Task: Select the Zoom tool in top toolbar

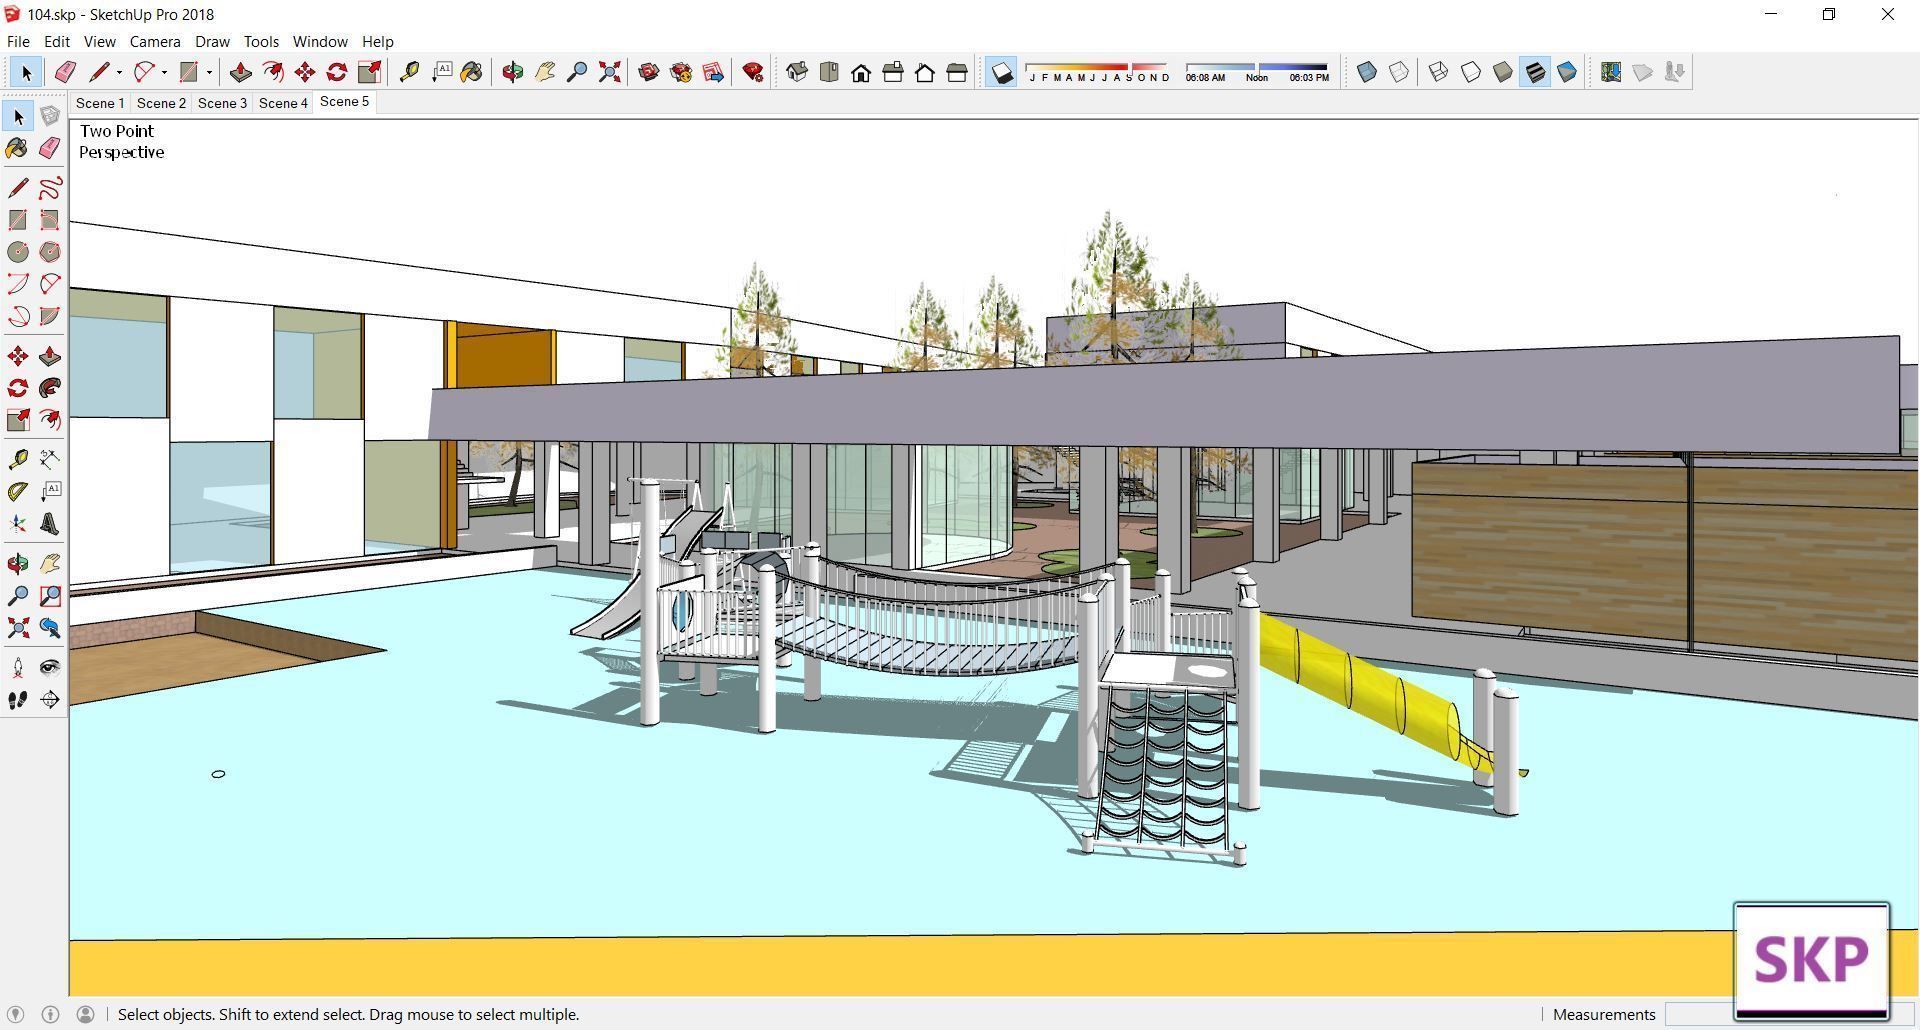Action: (x=577, y=72)
